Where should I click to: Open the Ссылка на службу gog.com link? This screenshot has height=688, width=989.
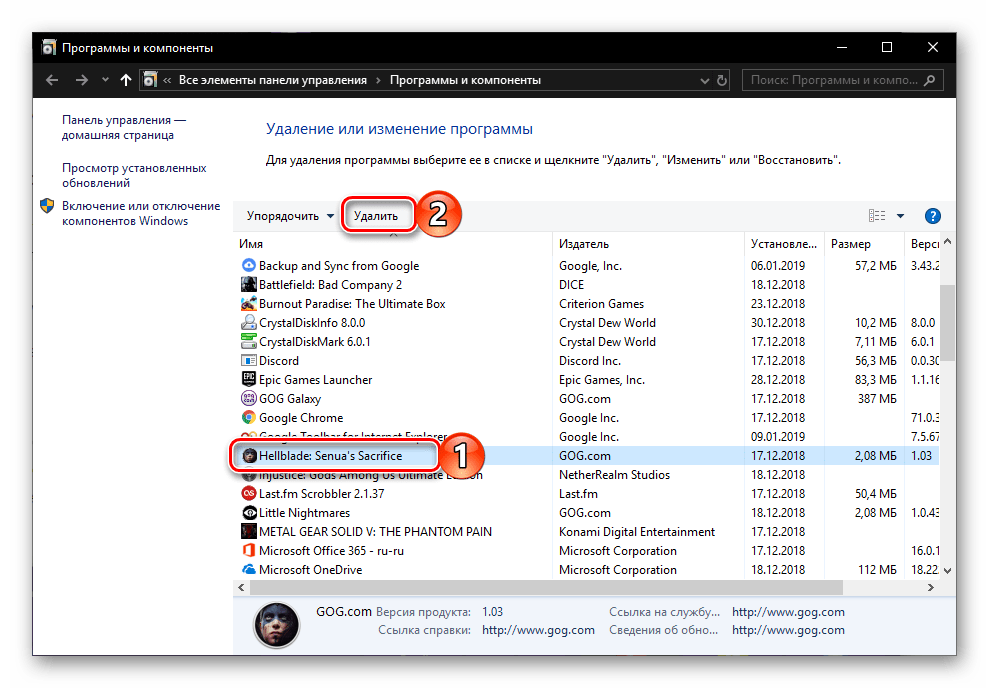click(x=788, y=612)
